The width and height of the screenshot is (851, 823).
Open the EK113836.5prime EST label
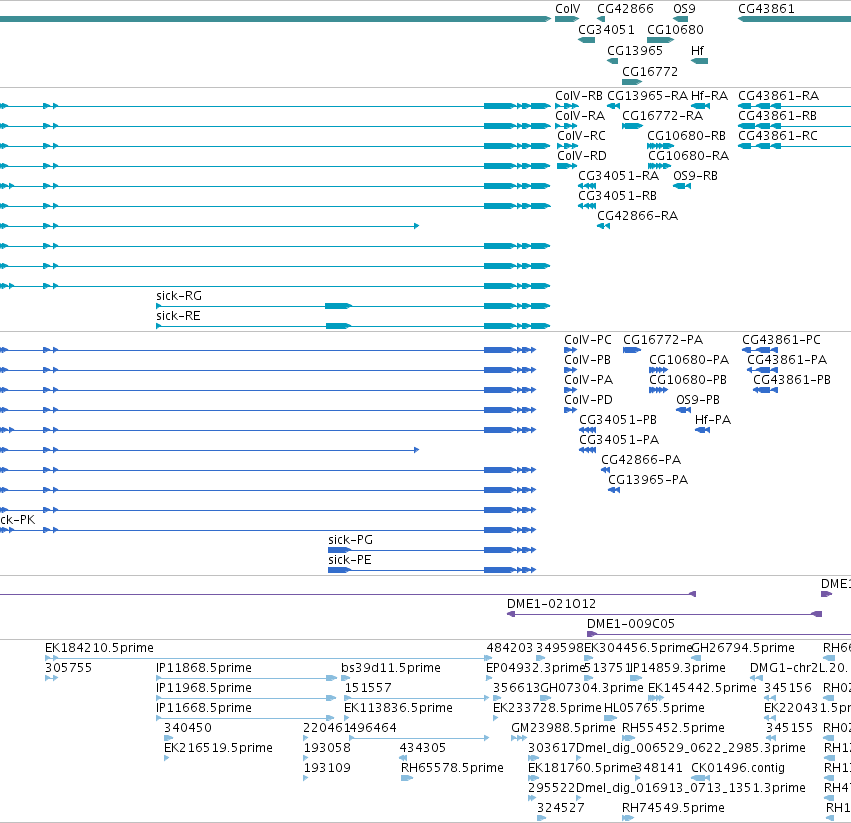[398, 708]
